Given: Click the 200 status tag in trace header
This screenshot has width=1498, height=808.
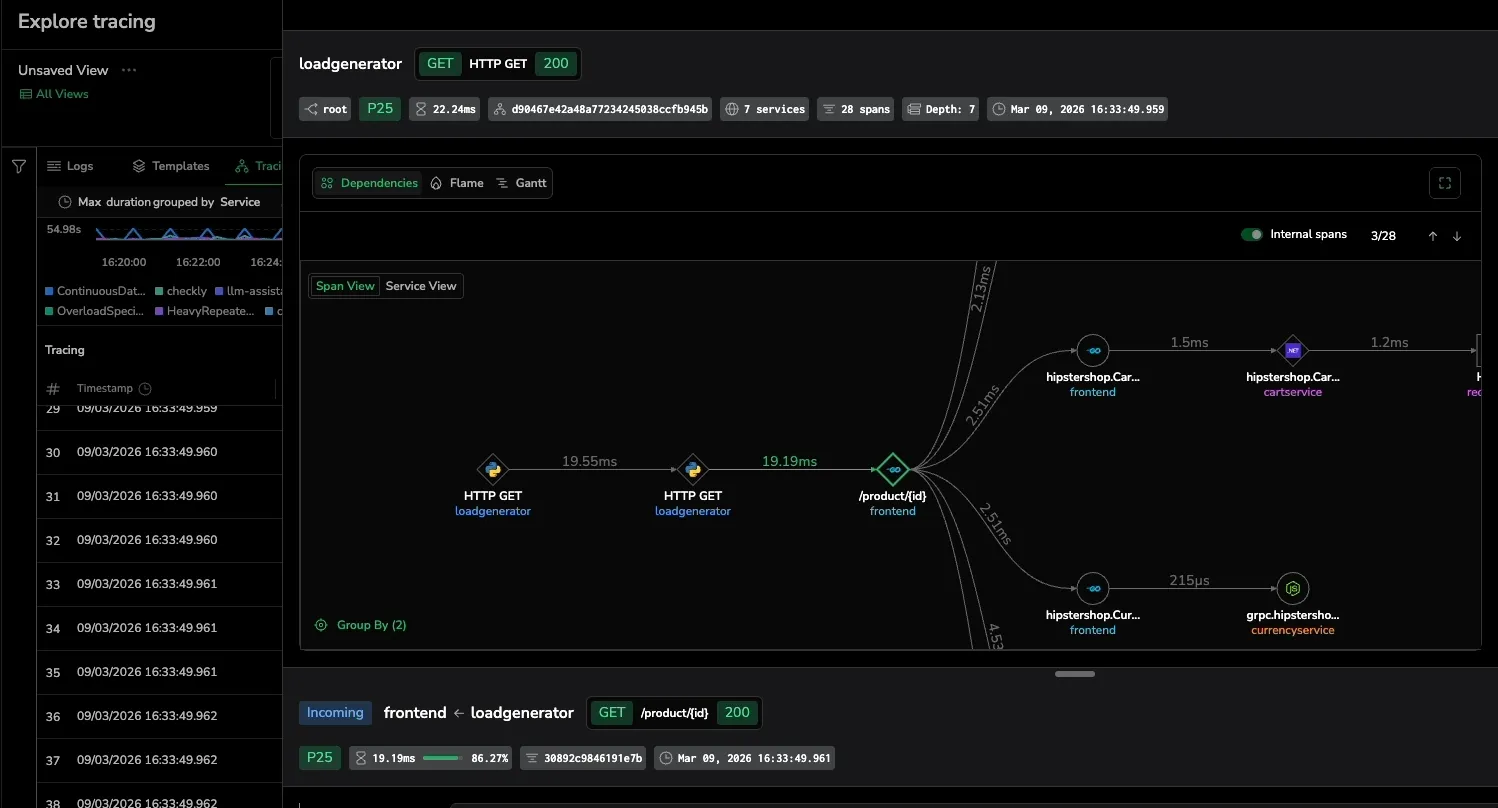Looking at the screenshot, I should coord(556,64).
